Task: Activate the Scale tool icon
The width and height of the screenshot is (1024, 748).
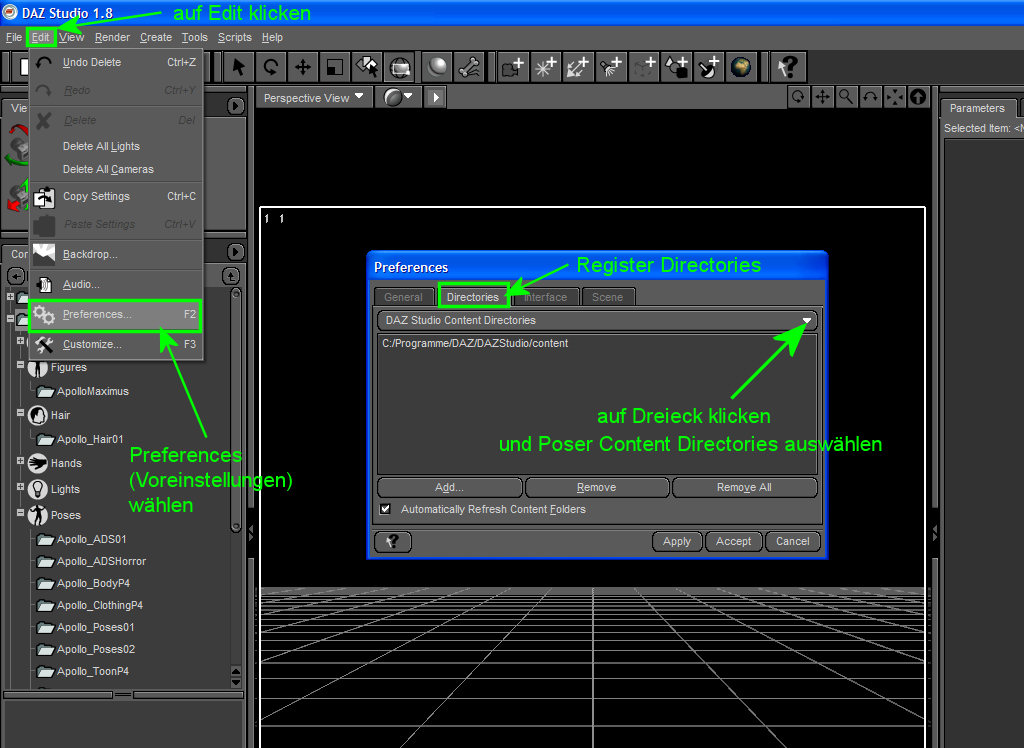Action: click(x=334, y=67)
